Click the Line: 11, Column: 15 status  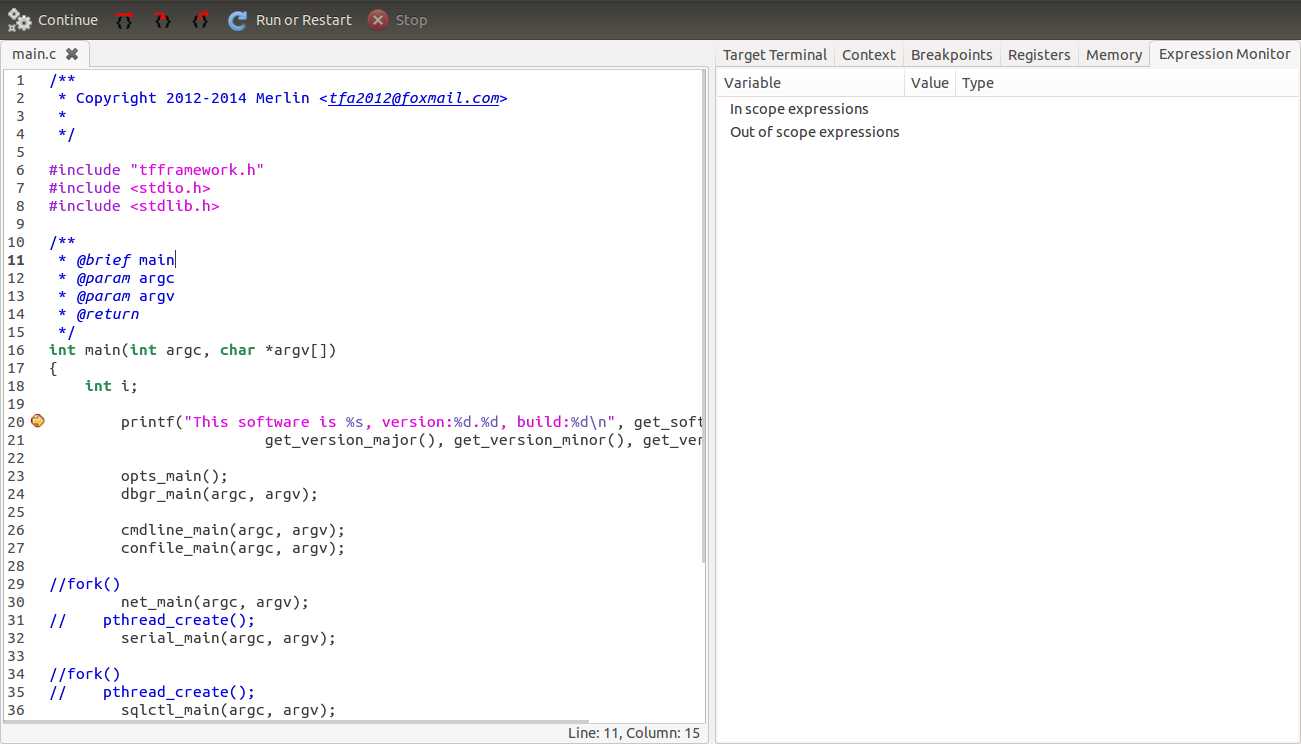[634, 733]
